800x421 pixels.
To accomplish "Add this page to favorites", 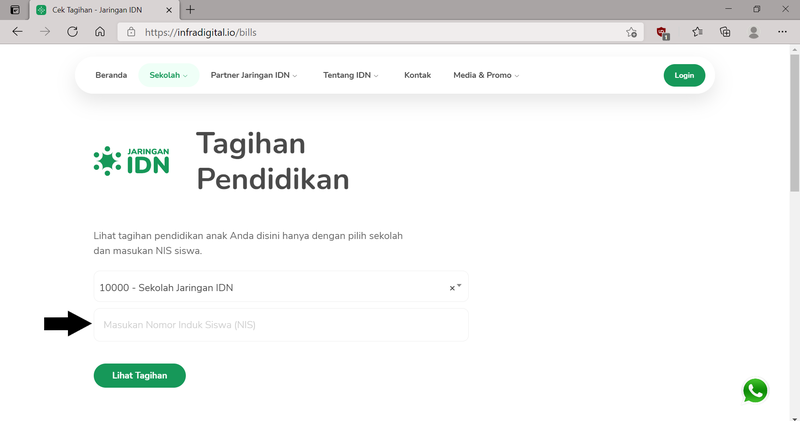I will 631,32.
